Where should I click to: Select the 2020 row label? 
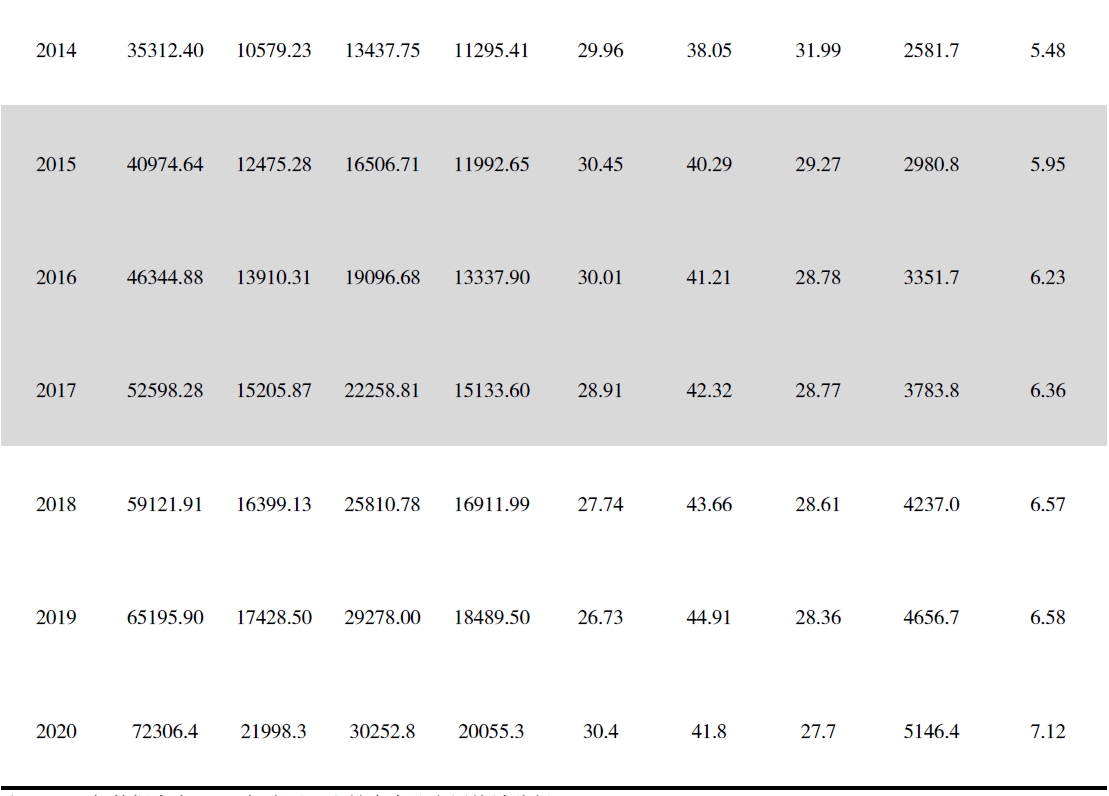[x=56, y=732]
